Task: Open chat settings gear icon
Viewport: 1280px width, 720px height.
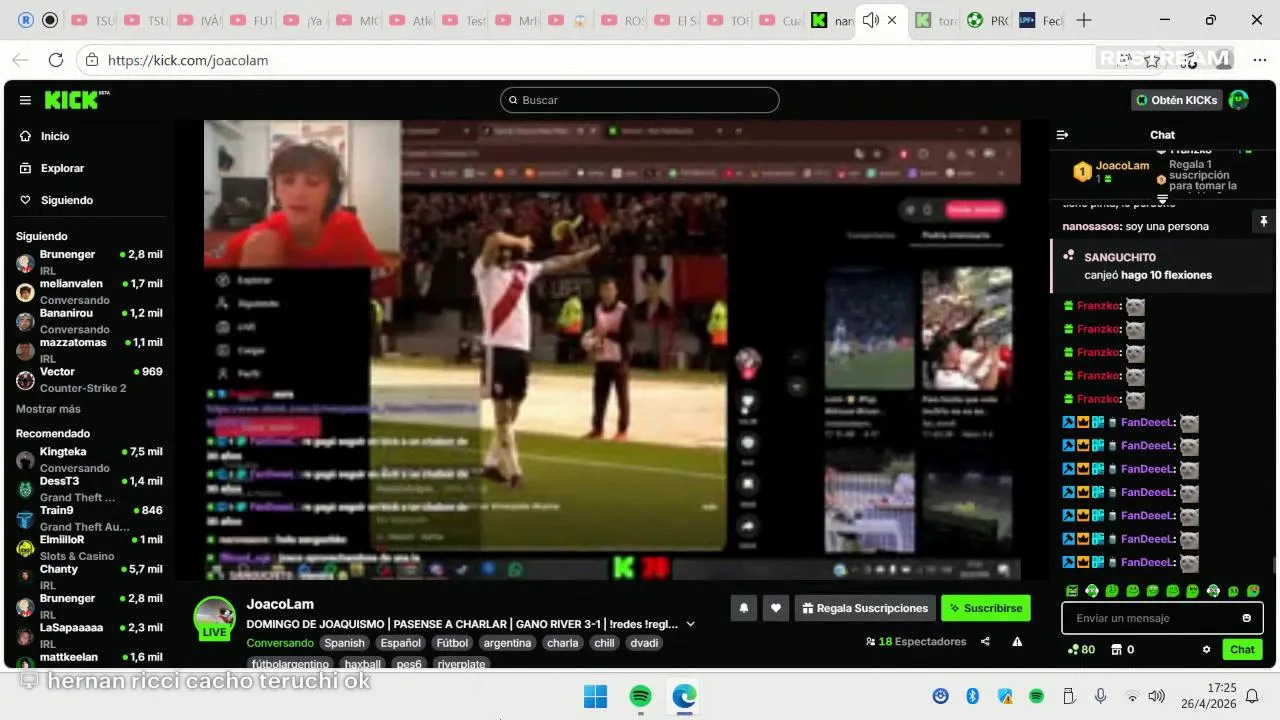Action: point(1206,650)
